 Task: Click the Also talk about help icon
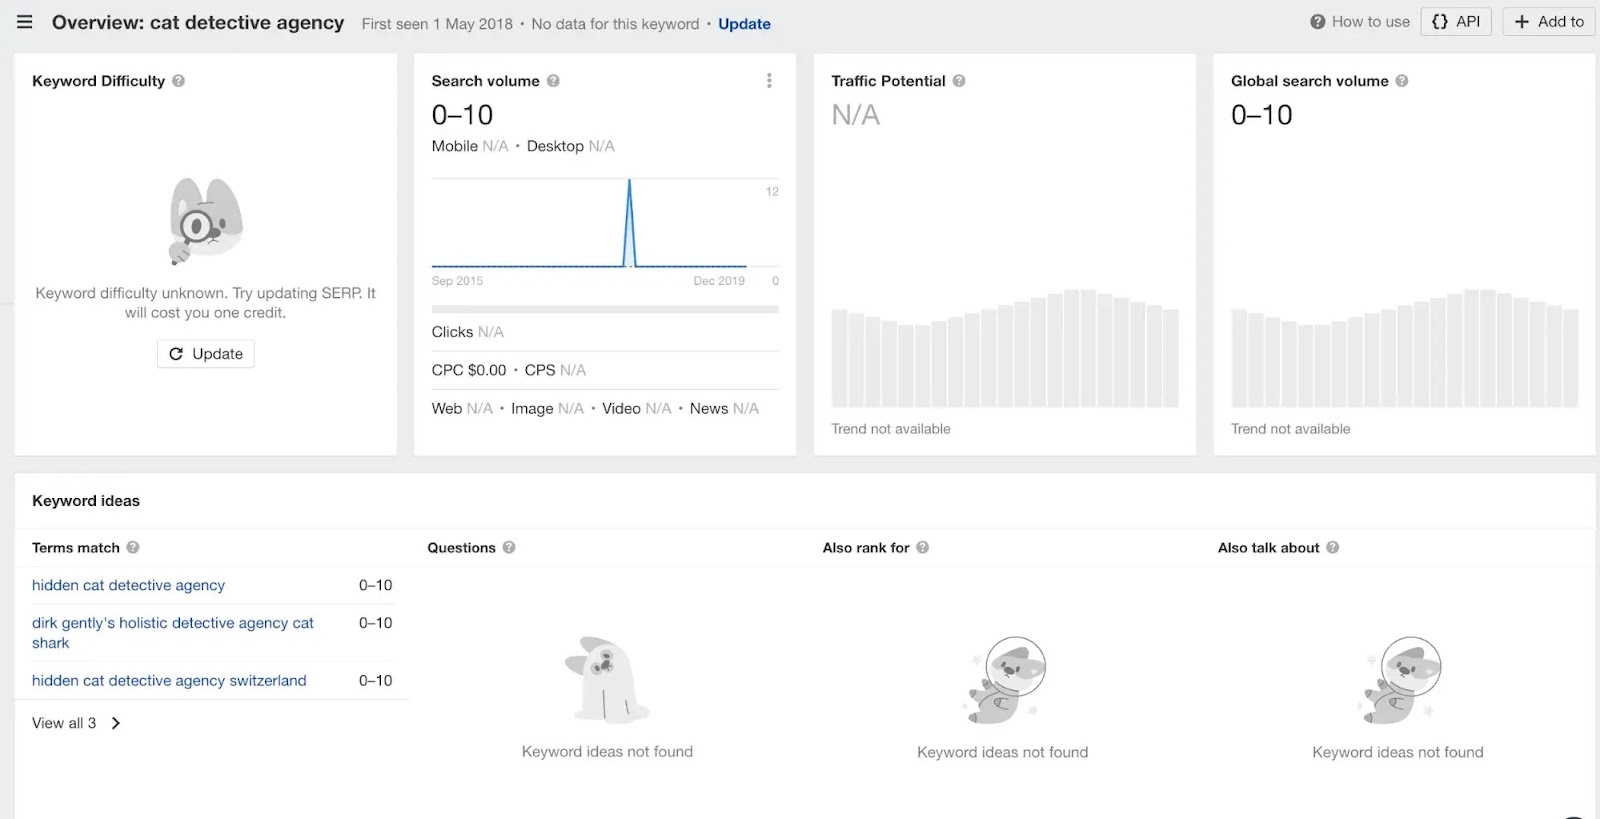point(1333,548)
